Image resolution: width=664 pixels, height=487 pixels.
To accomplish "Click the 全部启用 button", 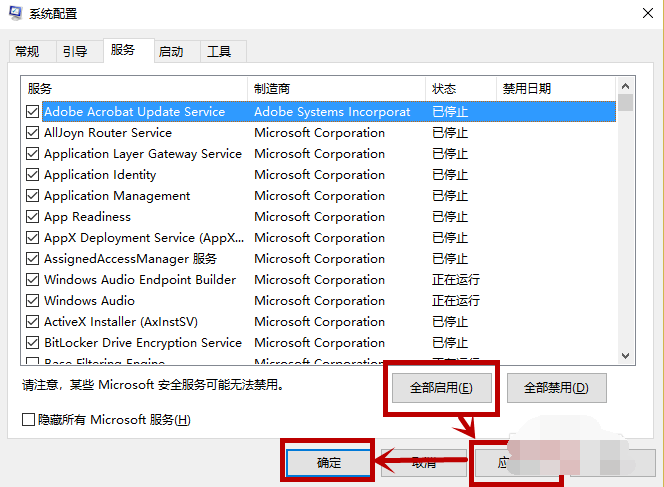I will click(440, 387).
